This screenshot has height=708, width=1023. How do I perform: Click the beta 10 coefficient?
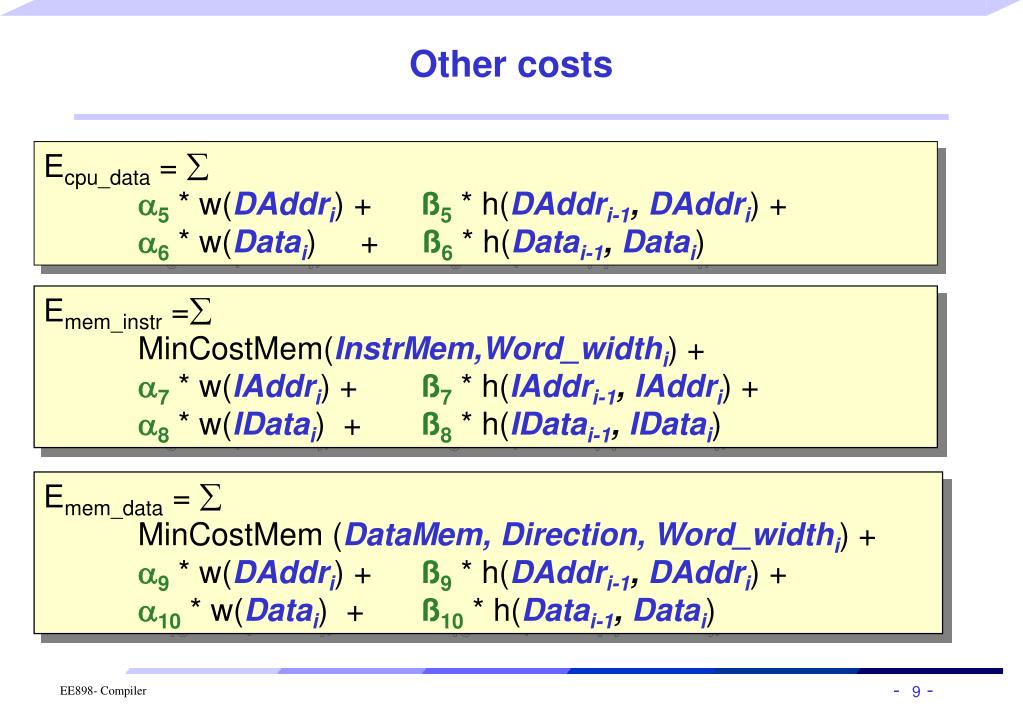click(x=442, y=615)
